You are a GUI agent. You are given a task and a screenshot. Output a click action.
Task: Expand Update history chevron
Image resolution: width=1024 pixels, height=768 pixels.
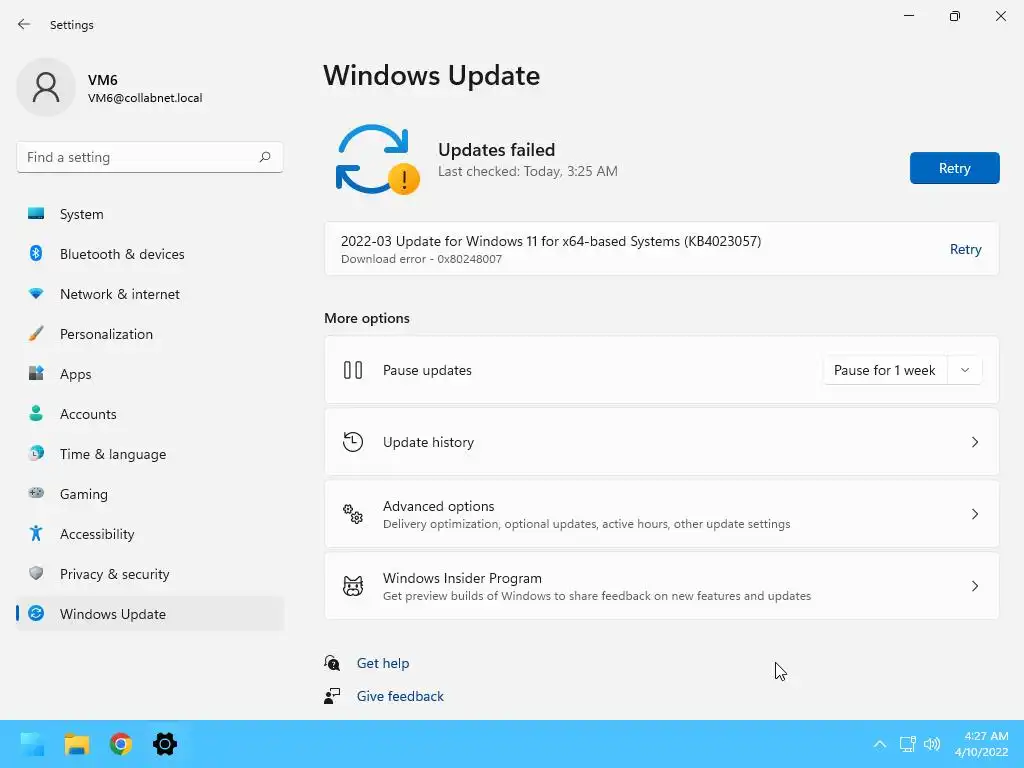974,442
